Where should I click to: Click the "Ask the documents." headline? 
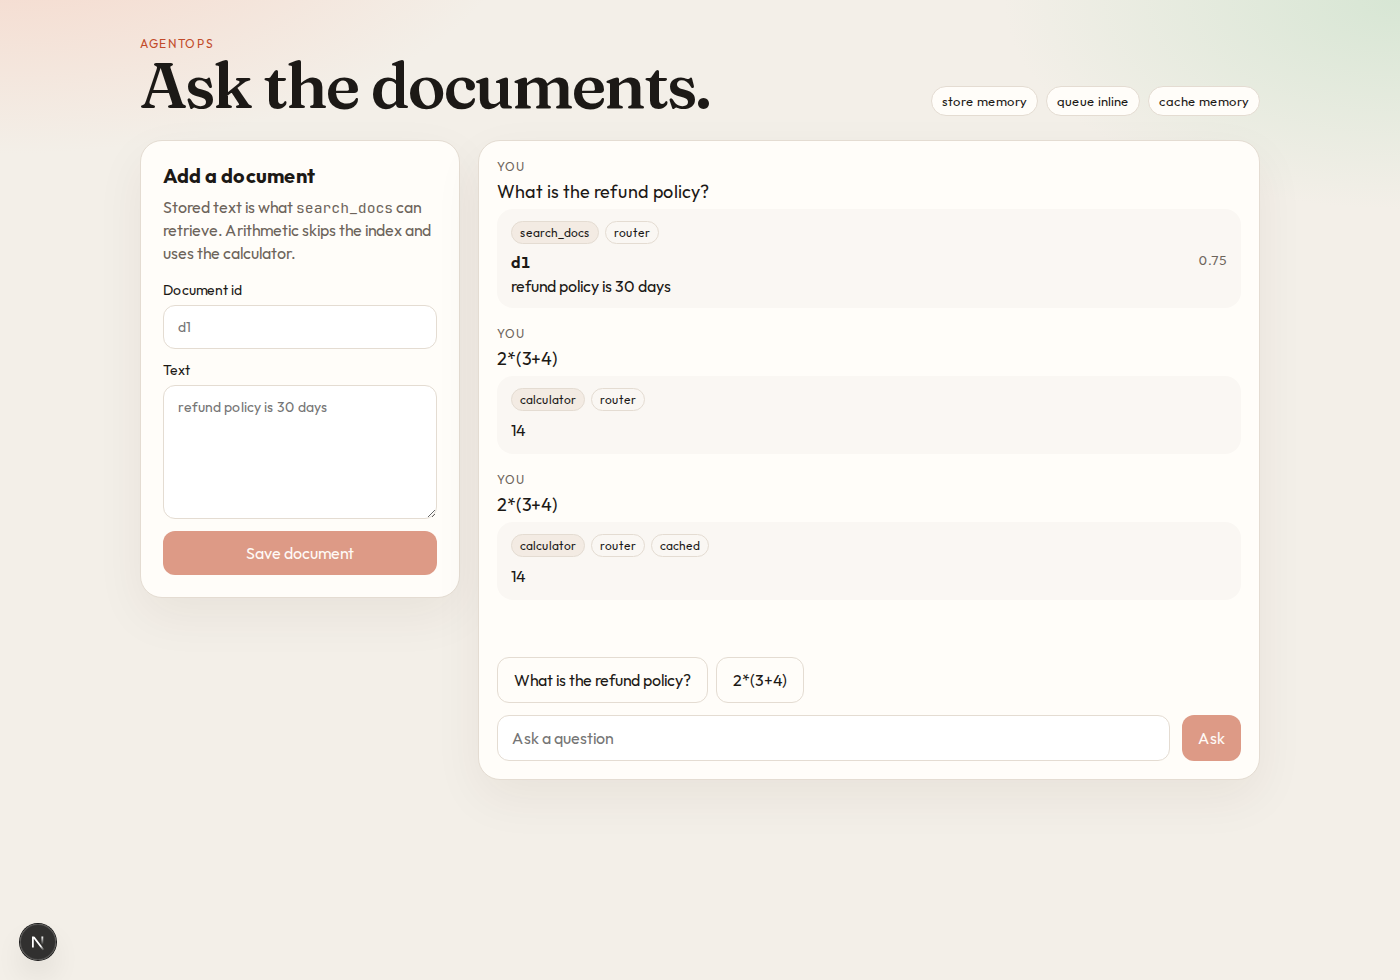click(x=426, y=87)
